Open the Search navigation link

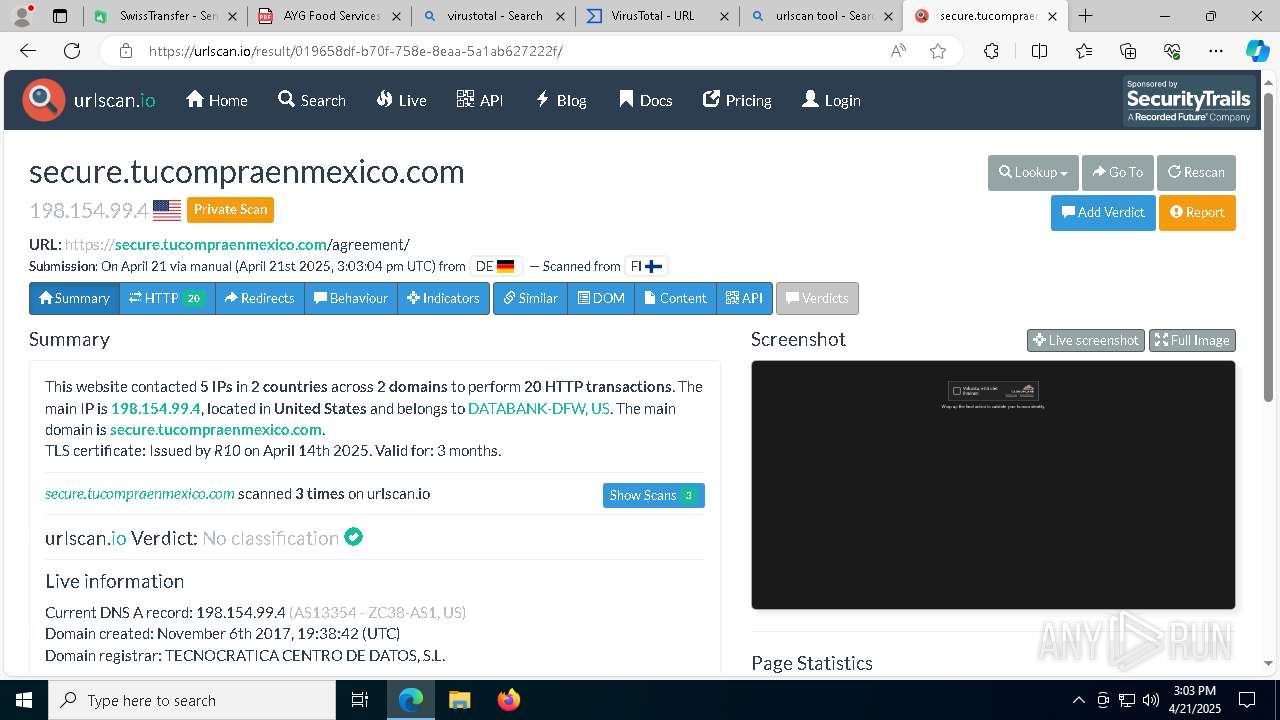point(312,100)
